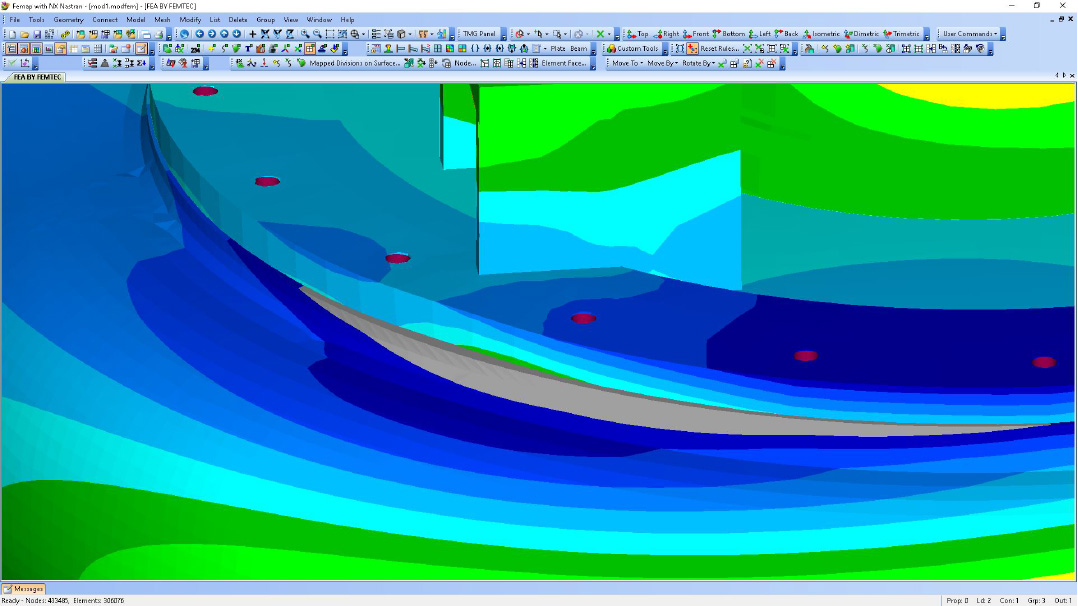Click the FEA BY FEMTEC view tab

click(x=36, y=77)
